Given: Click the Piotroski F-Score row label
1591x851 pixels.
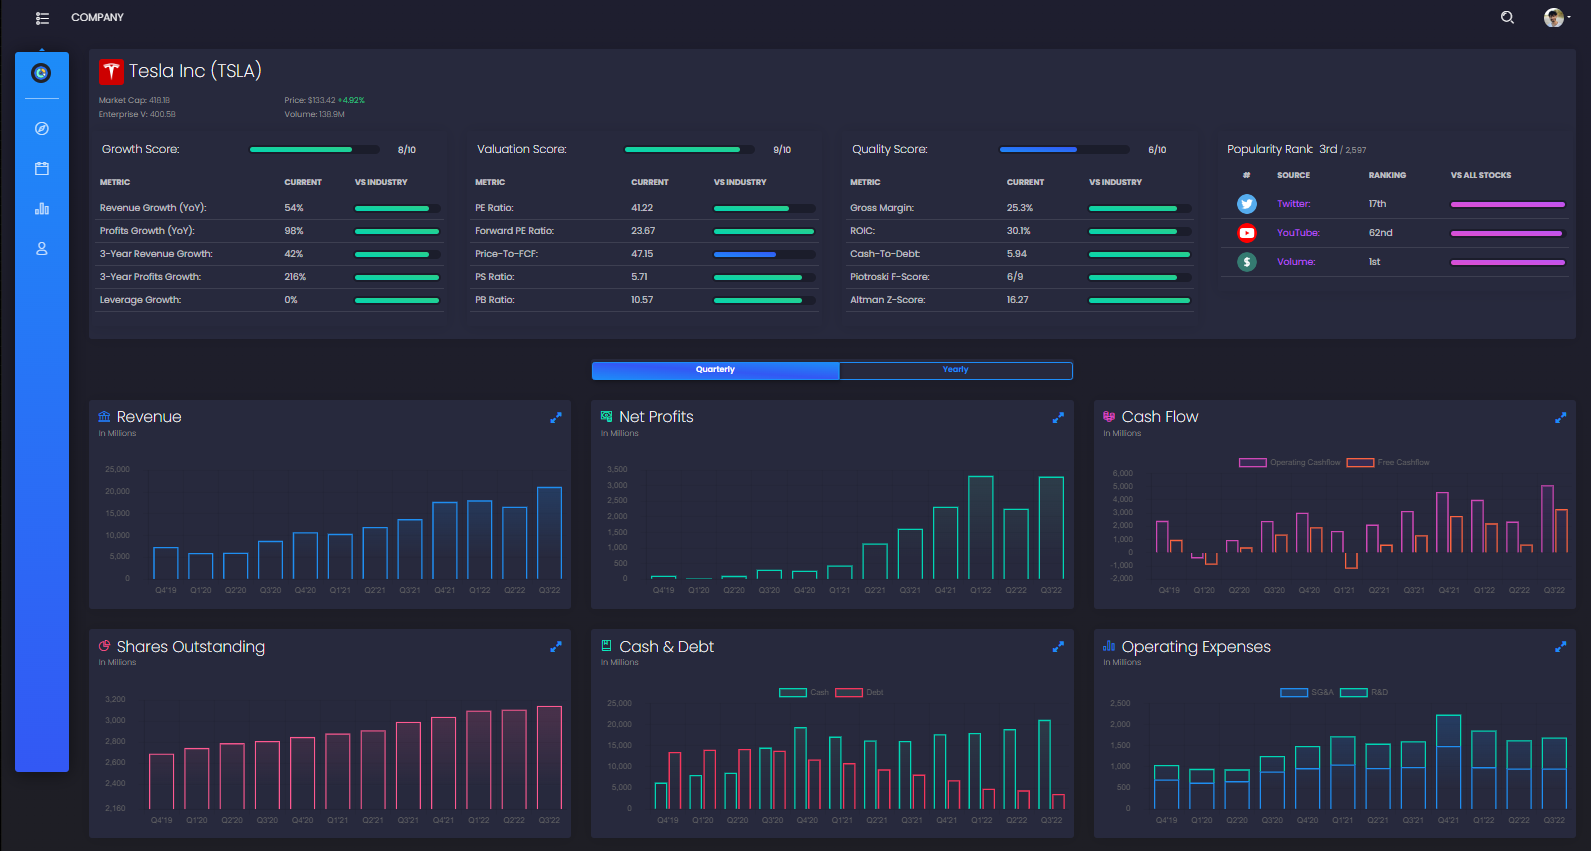Looking at the screenshot, I should coord(890,277).
